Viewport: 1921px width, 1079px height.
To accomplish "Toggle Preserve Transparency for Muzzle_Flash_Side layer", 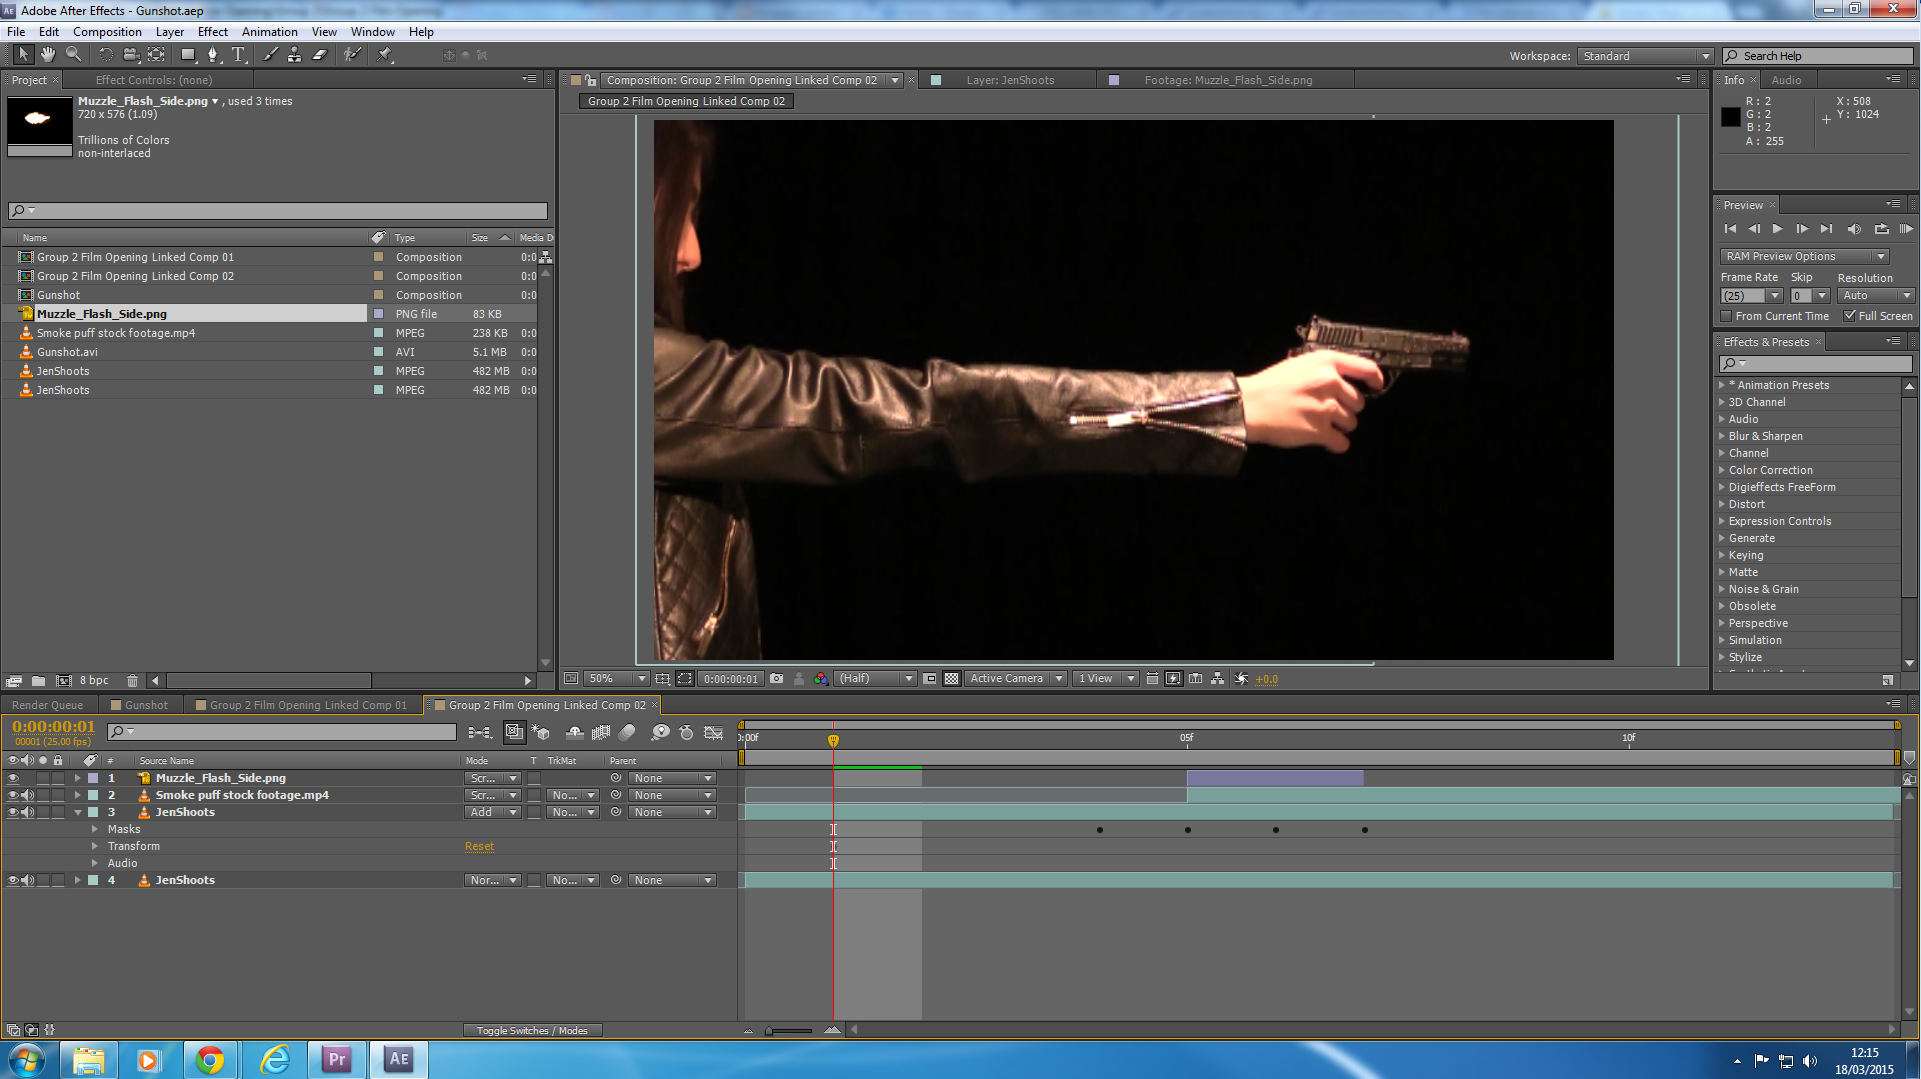I will pos(534,778).
